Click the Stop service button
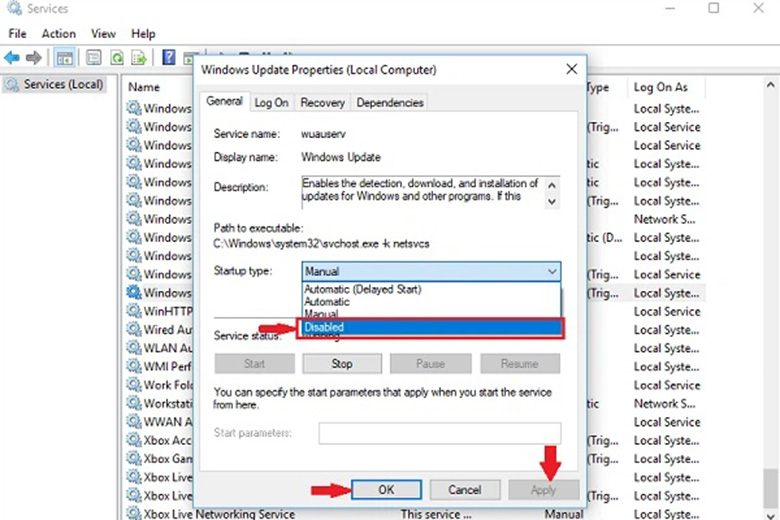This screenshot has height=520, width=780. (x=342, y=364)
